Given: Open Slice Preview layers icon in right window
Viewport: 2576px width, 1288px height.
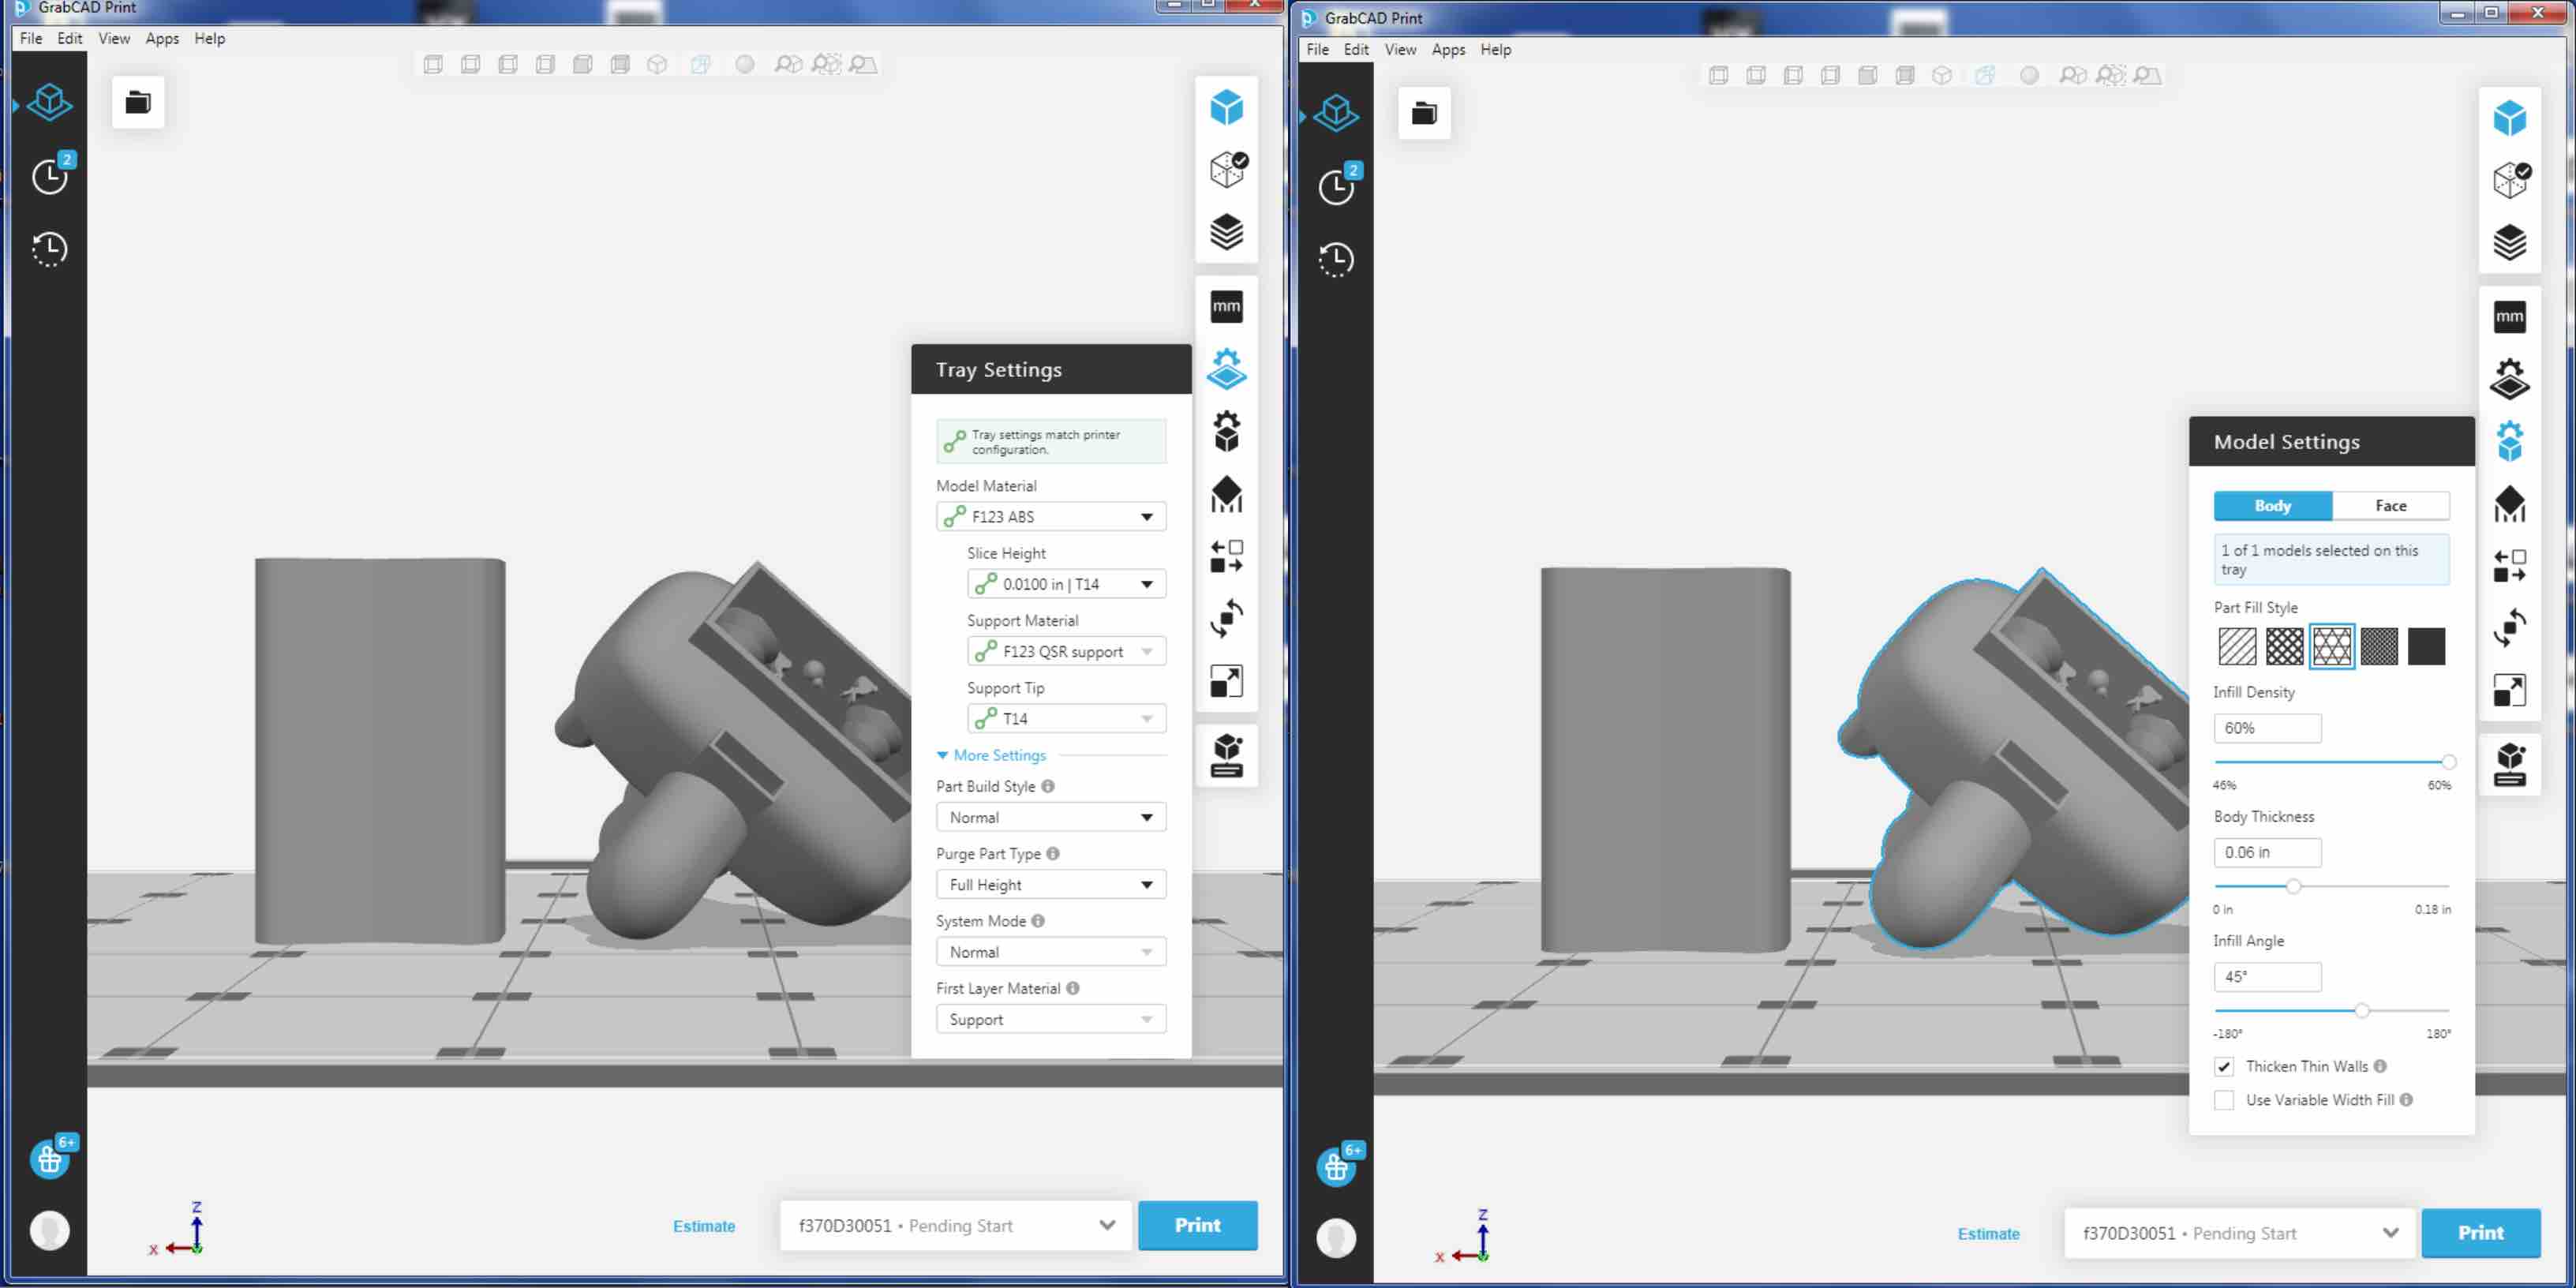Looking at the screenshot, I should pos(2509,243).
